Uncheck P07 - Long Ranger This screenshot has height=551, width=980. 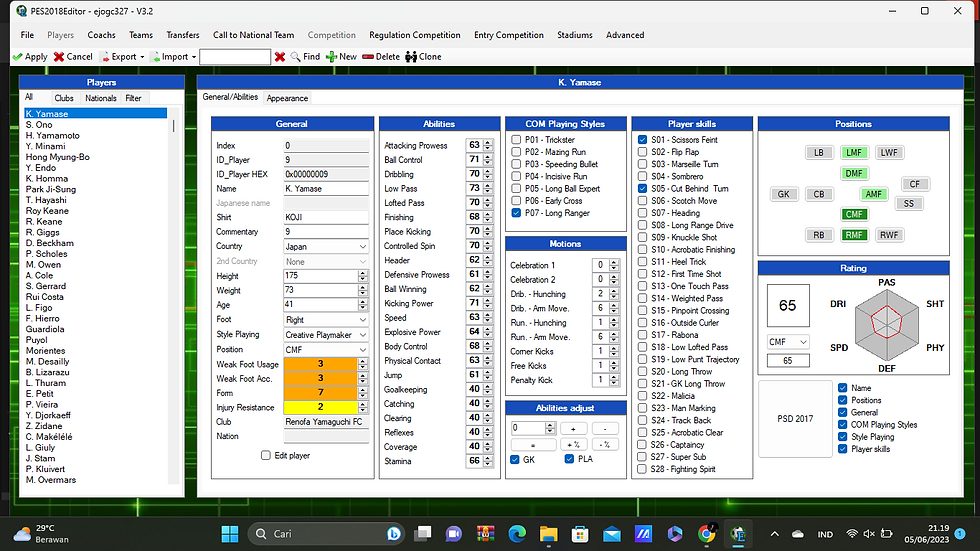tap(516, 213)
